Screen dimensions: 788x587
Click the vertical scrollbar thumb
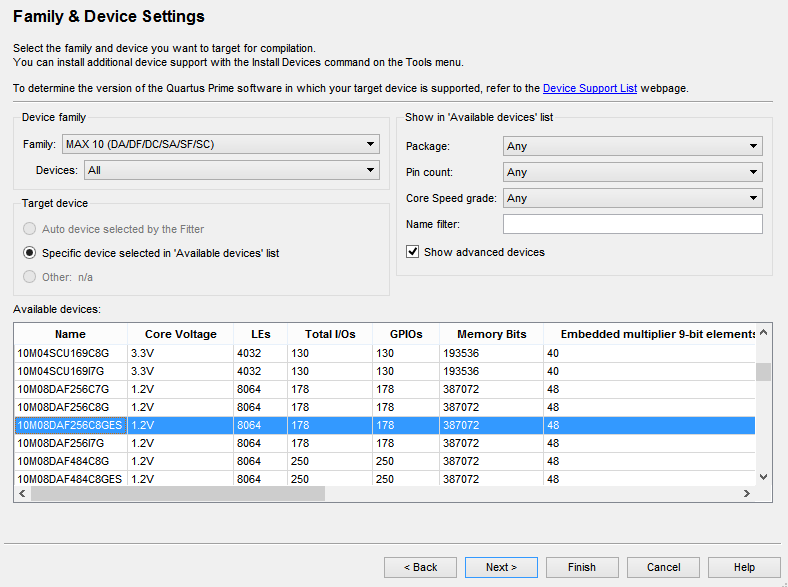pyautogui.click(x=763, y=372)
